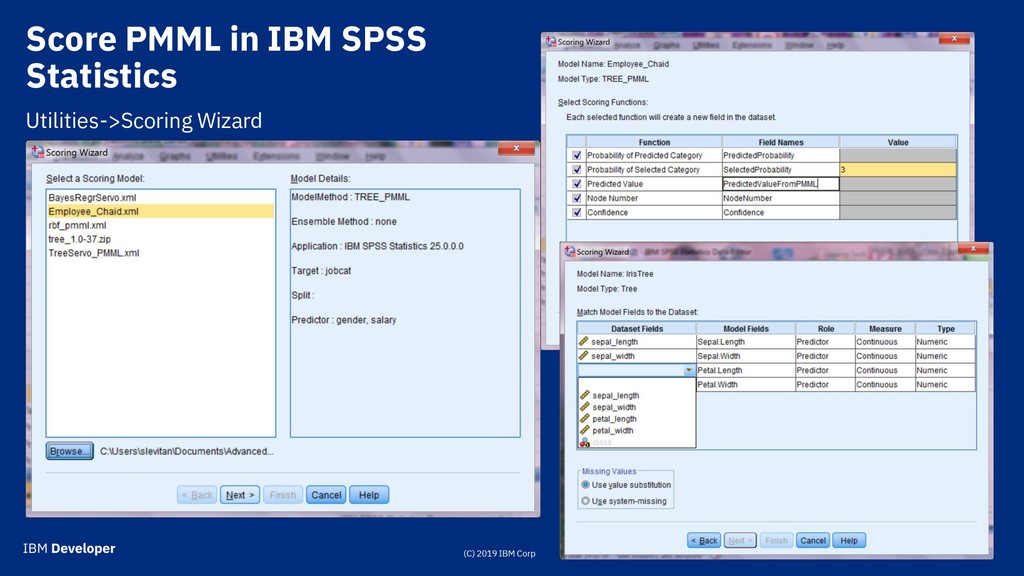Image resolution: width=1024 pixels, height=576 pixels.
Task: Click Help in the model selection wizard
Action: (x=369, y=495)
